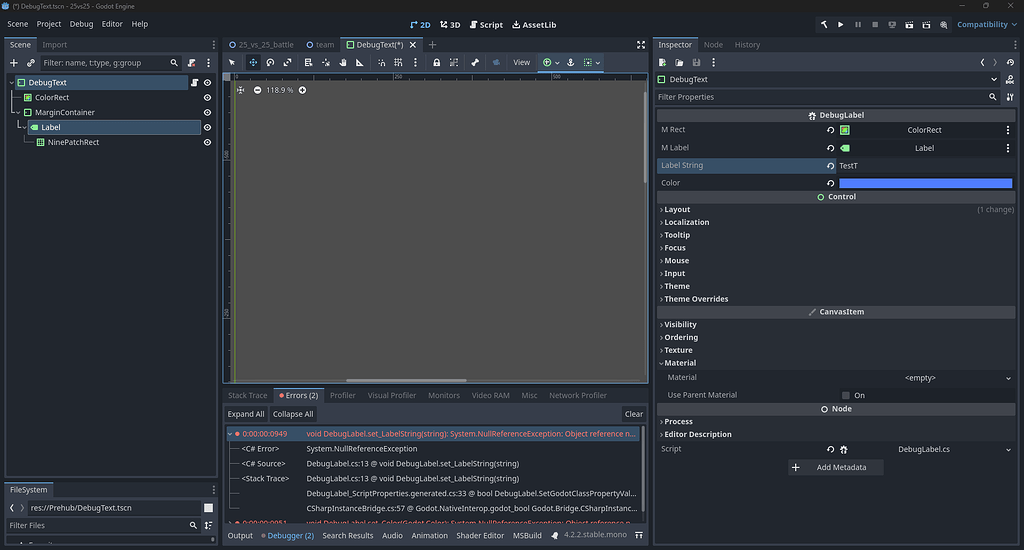Switch to the Node dock tab
Screen dimensions: 1024x550
click(x=713, y=45)
